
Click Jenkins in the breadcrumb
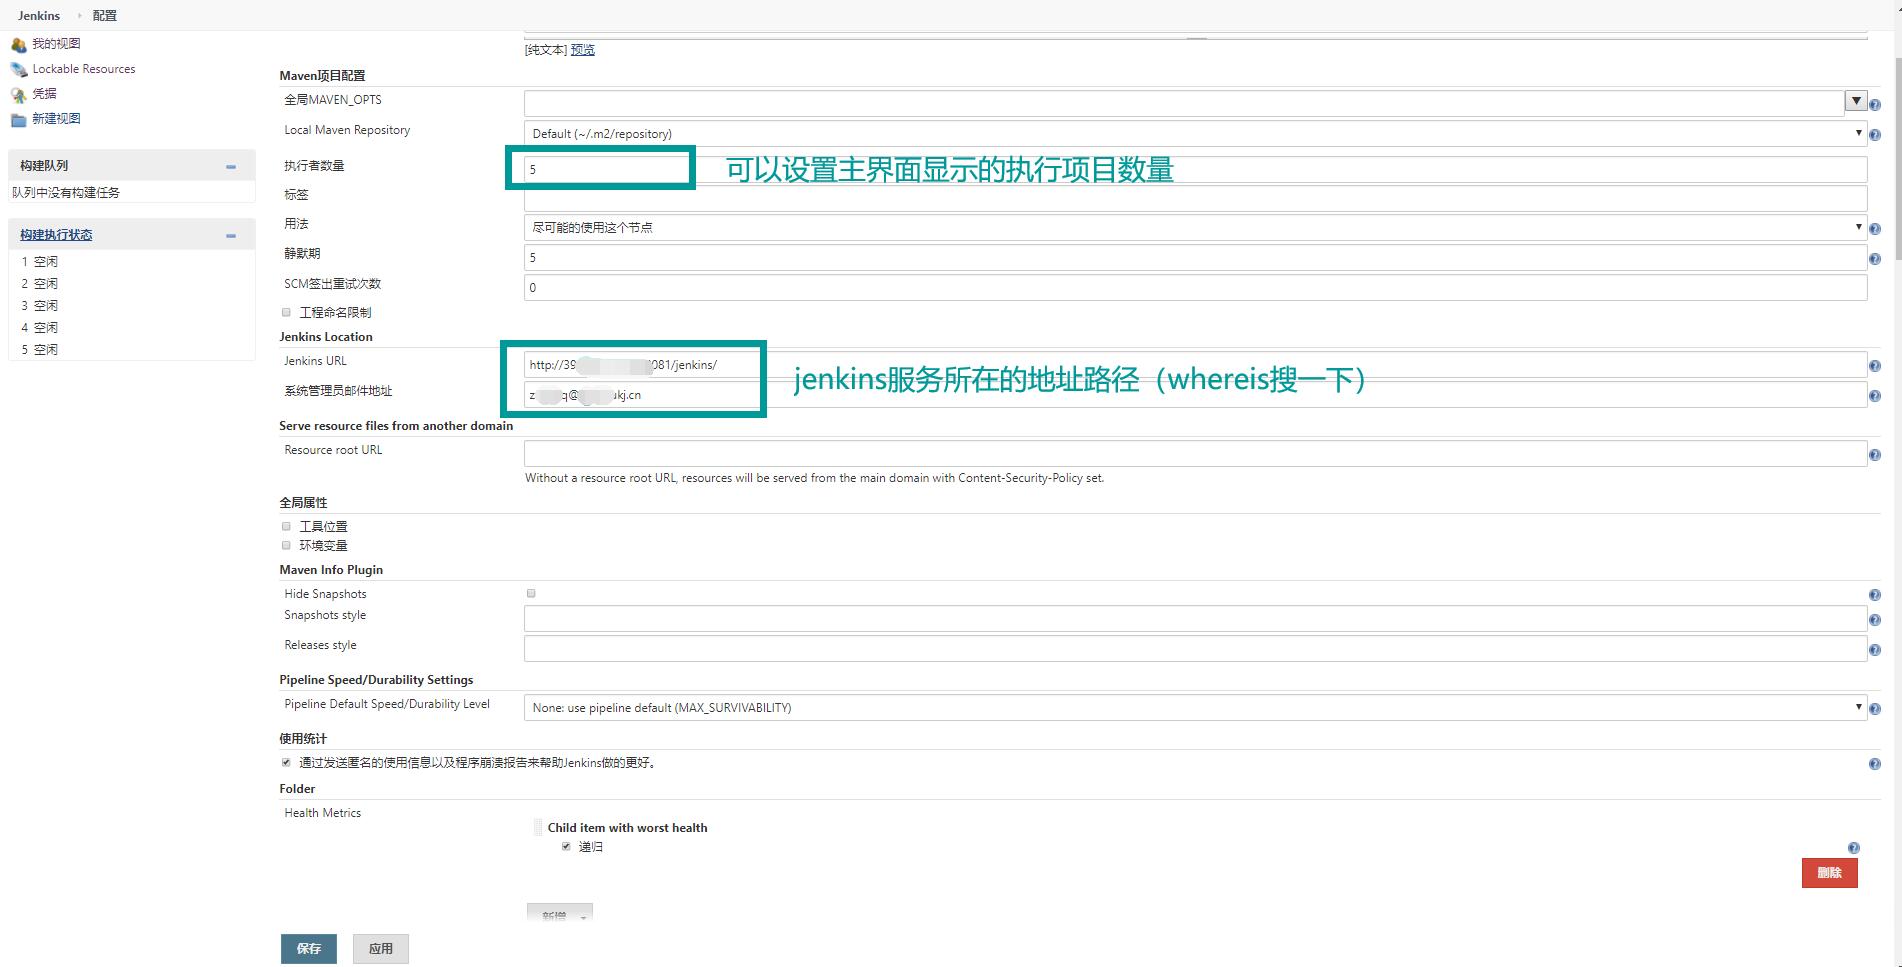pos(39,15)
